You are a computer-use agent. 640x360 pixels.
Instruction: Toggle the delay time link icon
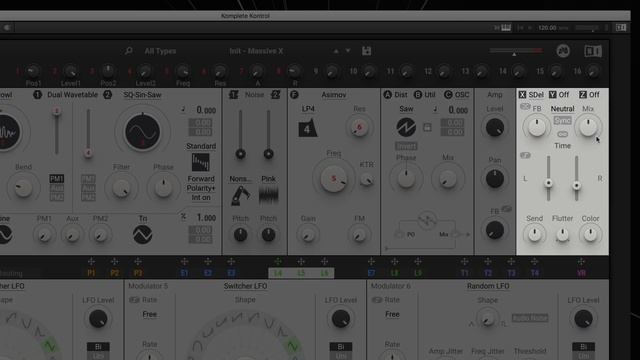click(x=562, y=134)
